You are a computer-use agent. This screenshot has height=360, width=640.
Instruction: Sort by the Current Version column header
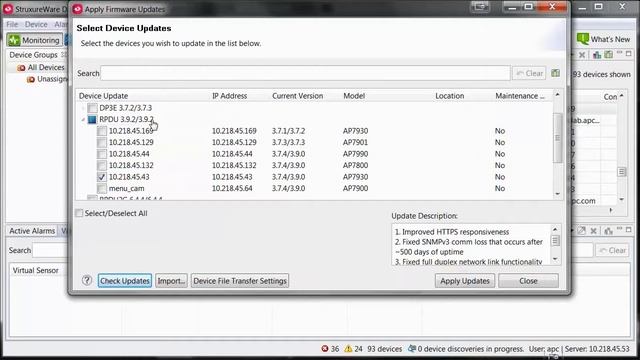[x=298, y=96]
